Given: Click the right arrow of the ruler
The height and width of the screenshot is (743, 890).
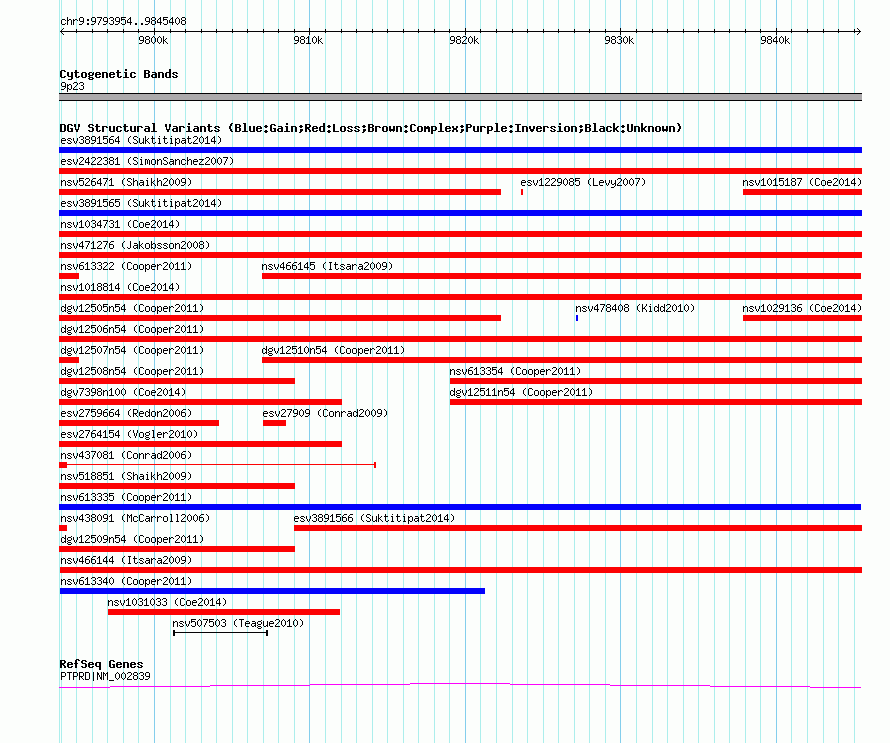Looking at the screenshot, I should (858, 31).
